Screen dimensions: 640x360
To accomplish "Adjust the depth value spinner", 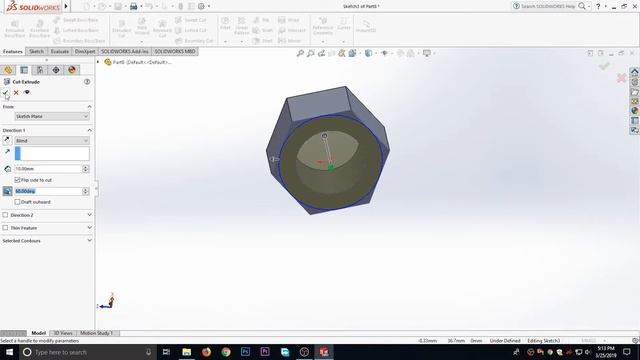I will pos(86,169).
